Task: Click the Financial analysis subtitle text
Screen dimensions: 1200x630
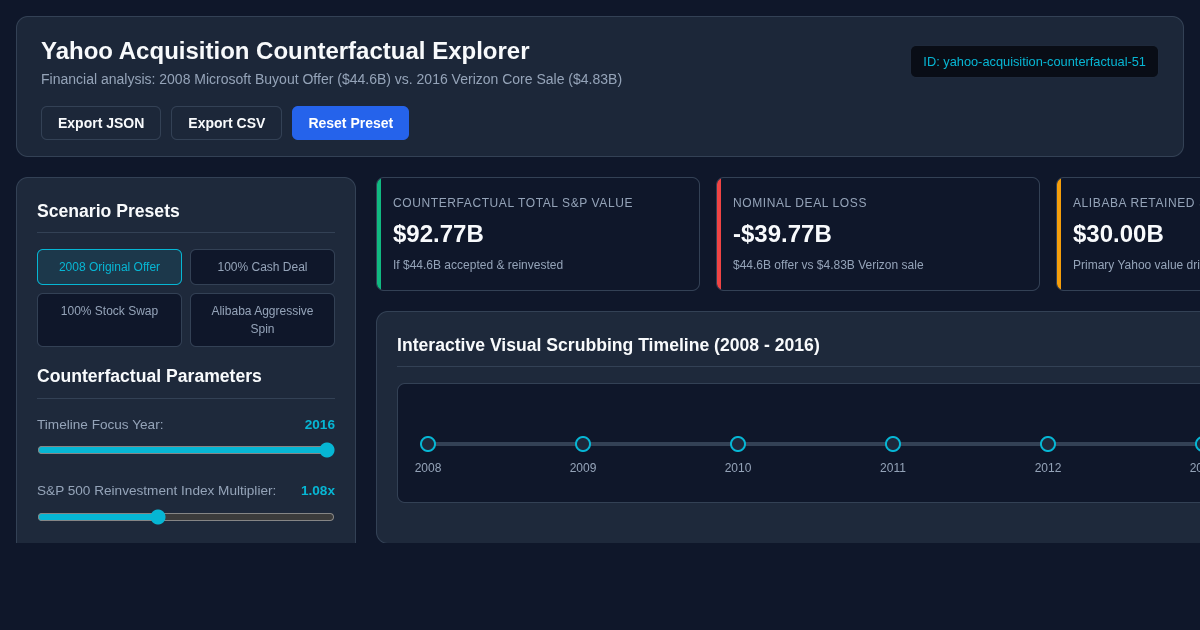Action: (331, 79)
